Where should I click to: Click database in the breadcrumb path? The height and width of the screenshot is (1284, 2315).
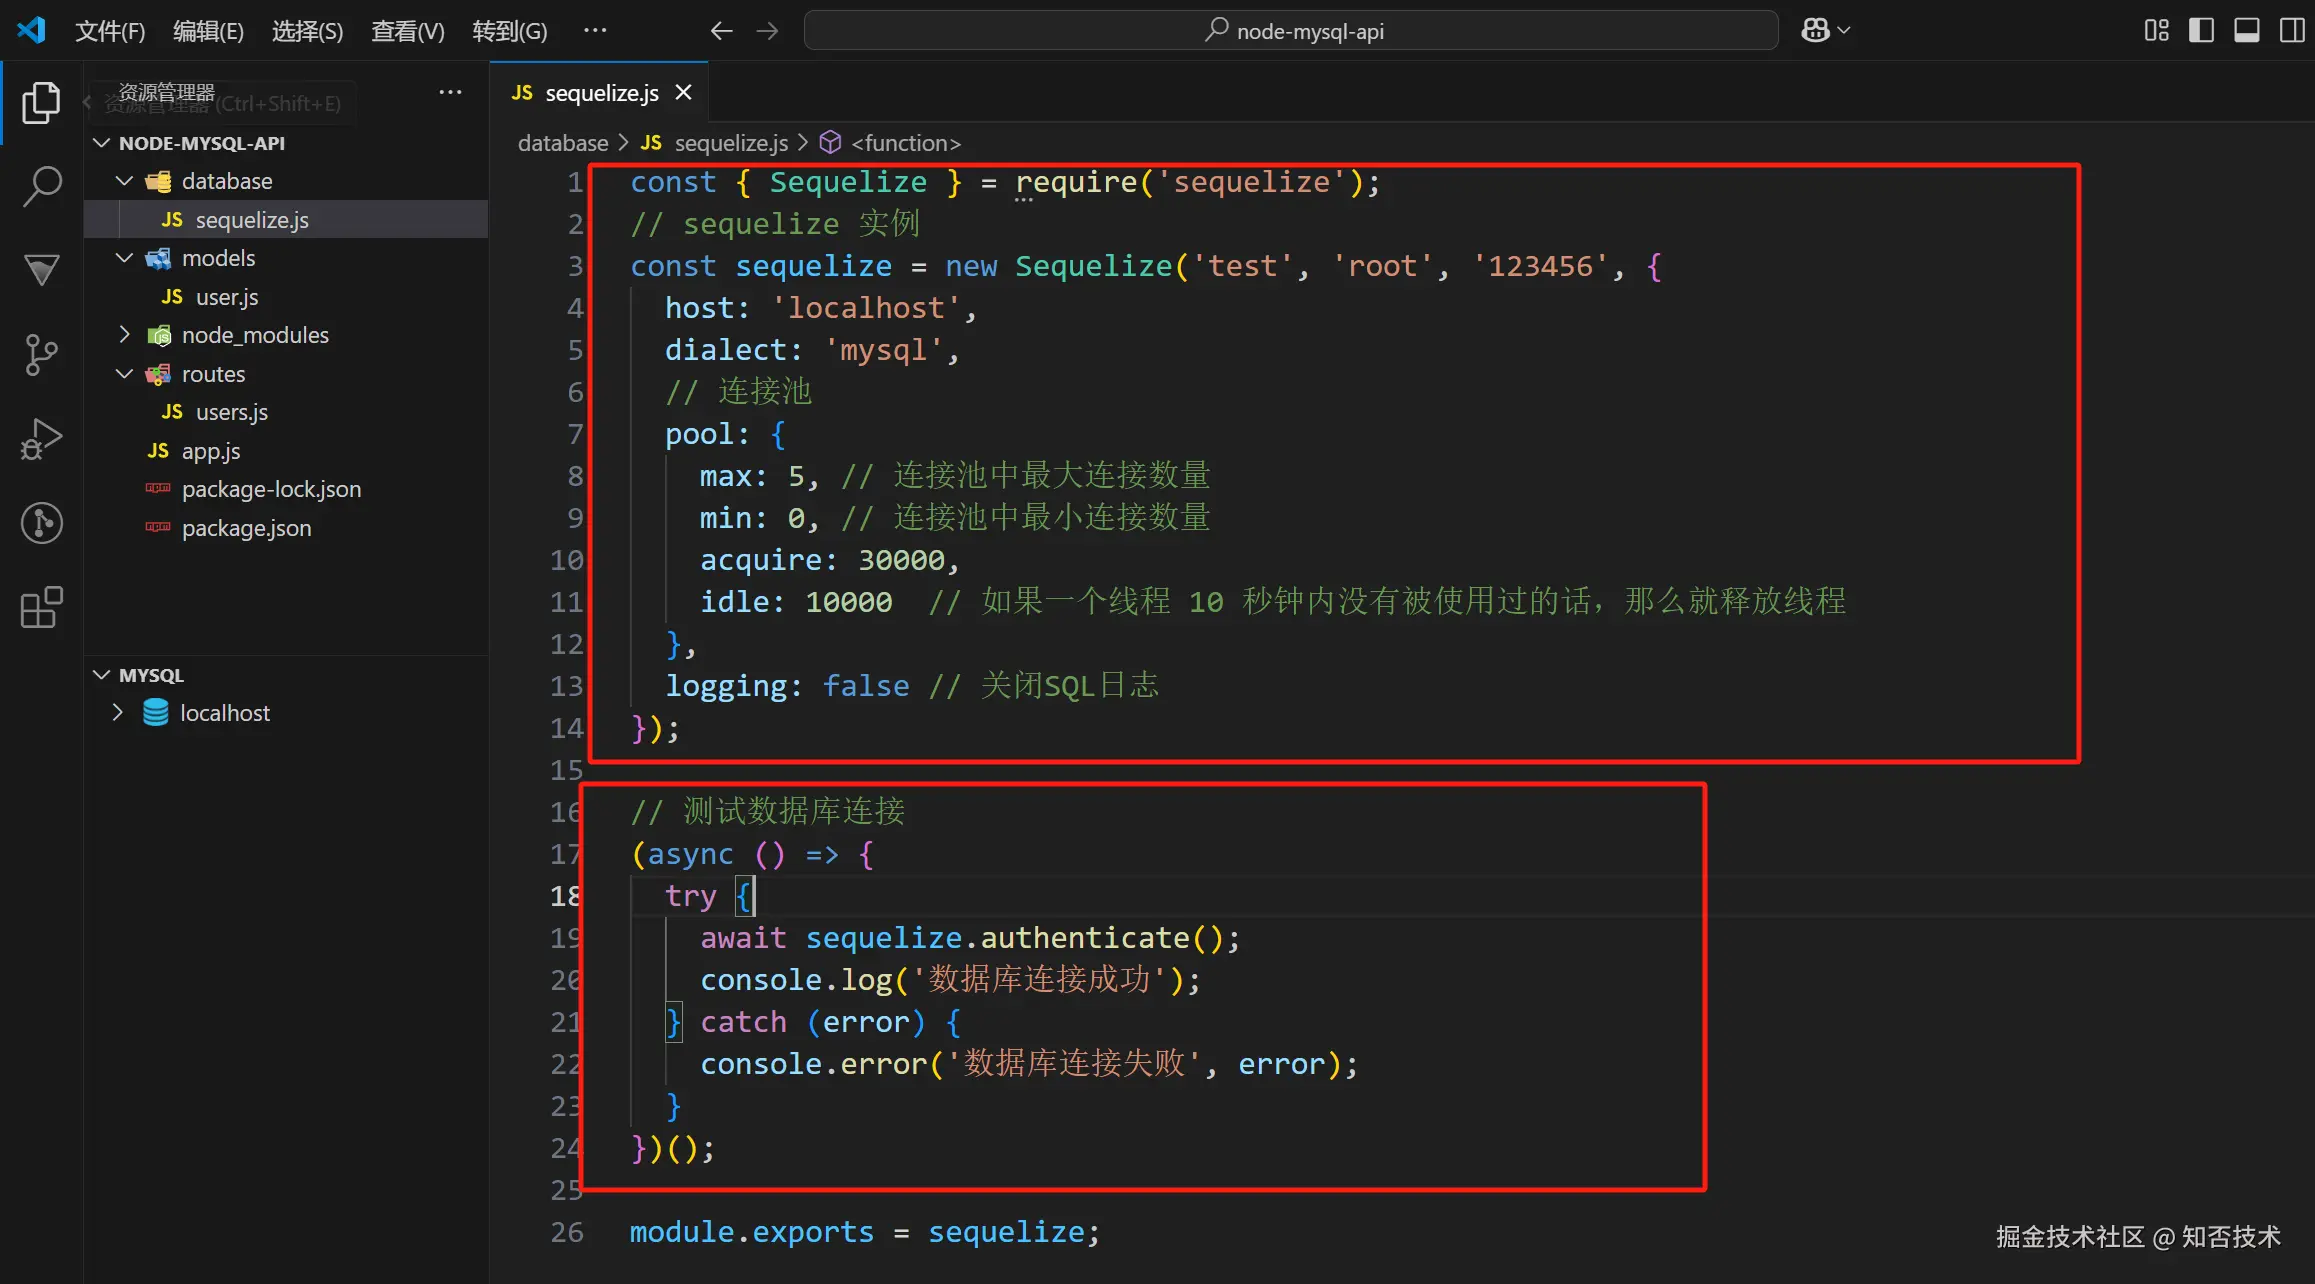coord(563,143)
